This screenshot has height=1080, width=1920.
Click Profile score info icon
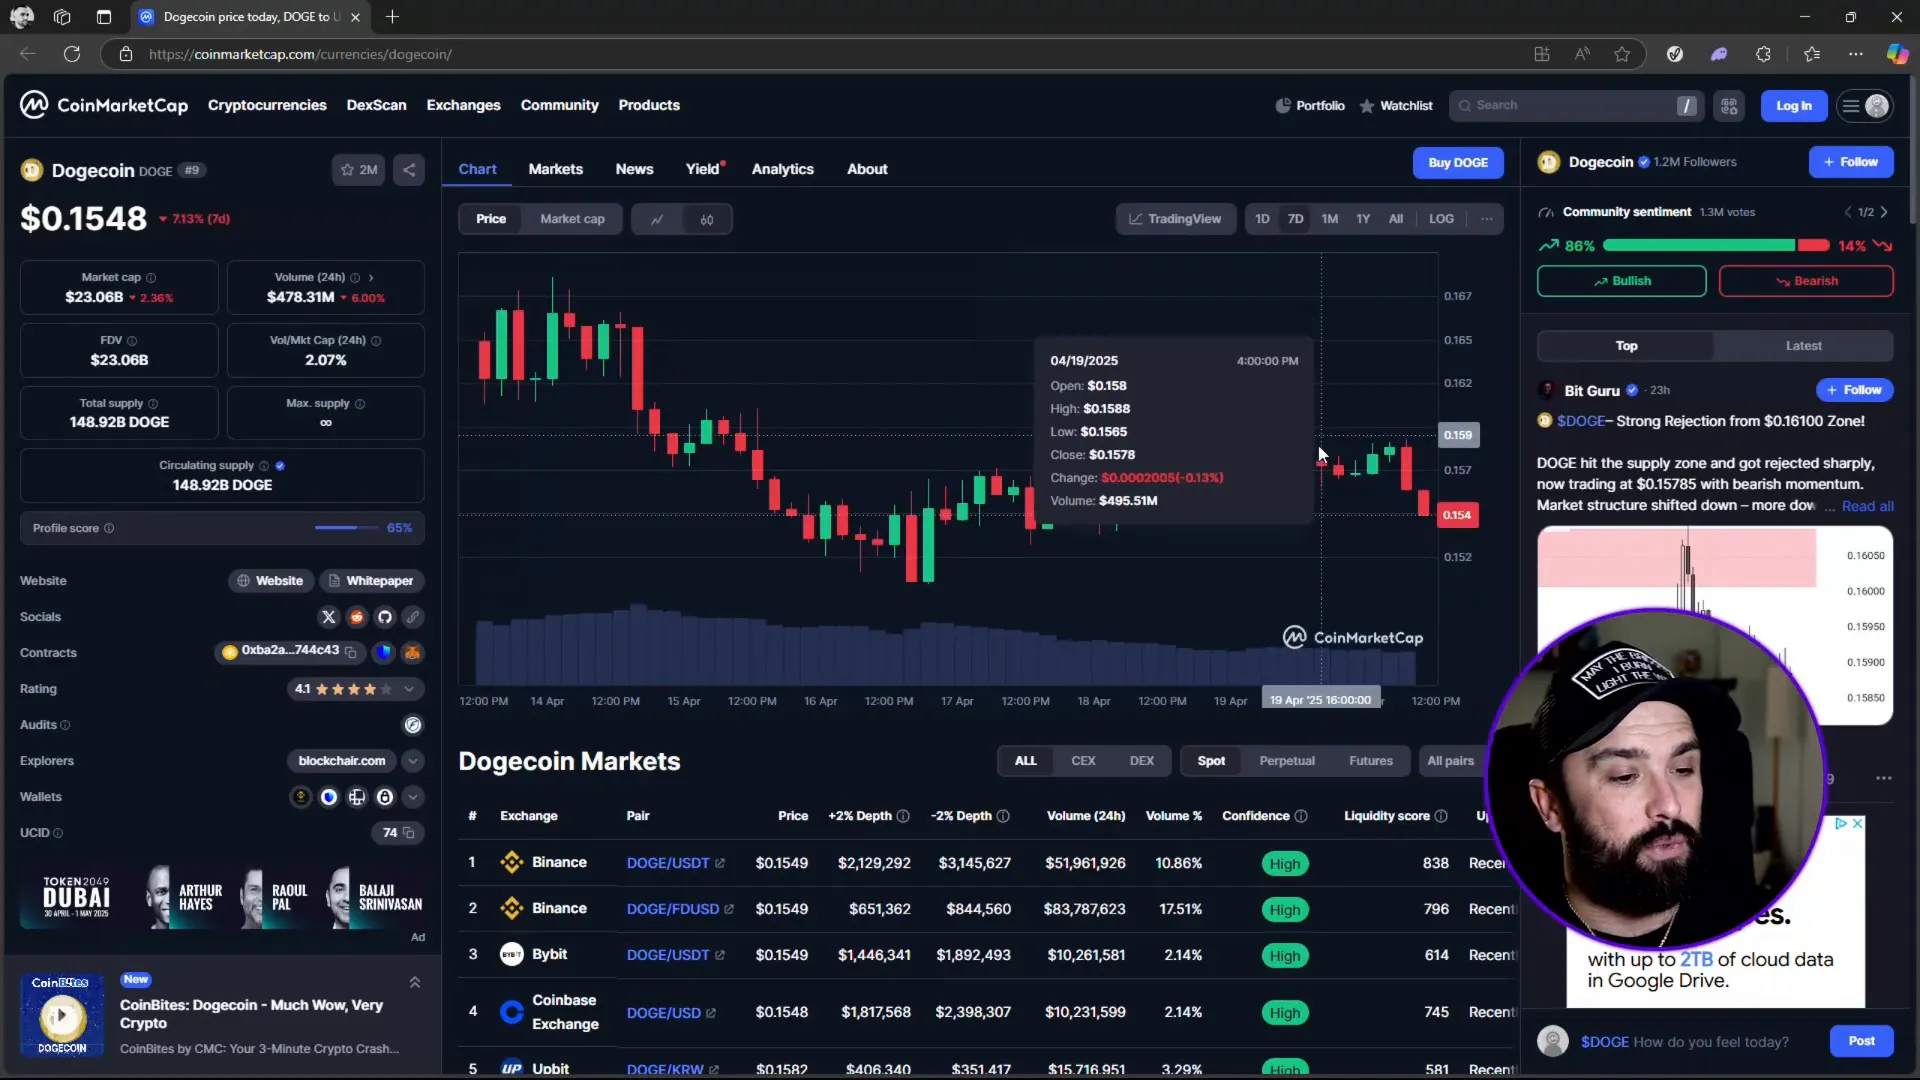click(x=109, y=528)
